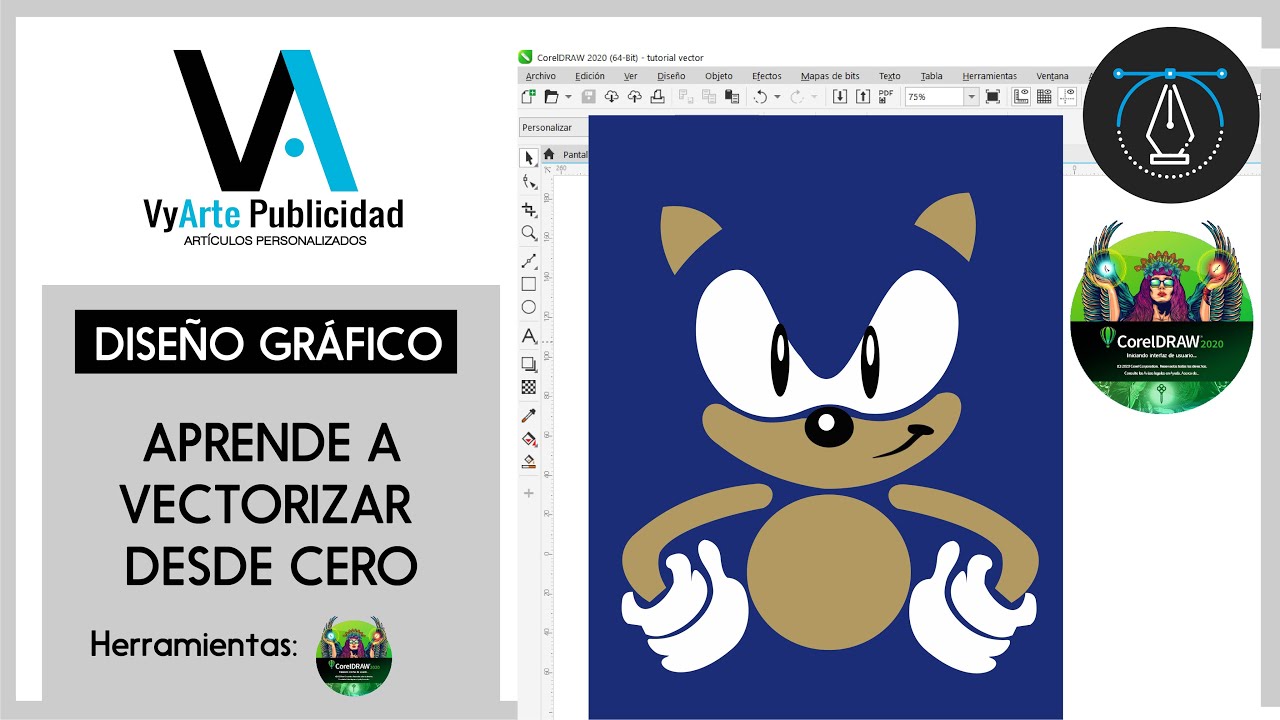Click the Home icon on the tab bar
The image size is (1280, 720).
(549, 154)
